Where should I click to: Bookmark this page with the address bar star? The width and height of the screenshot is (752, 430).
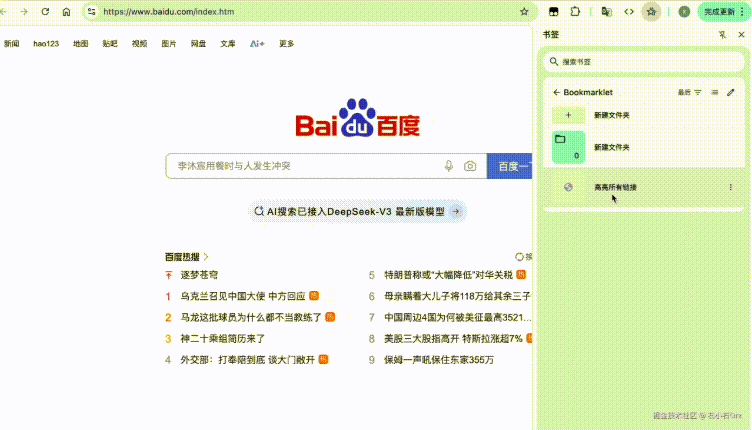524,12
